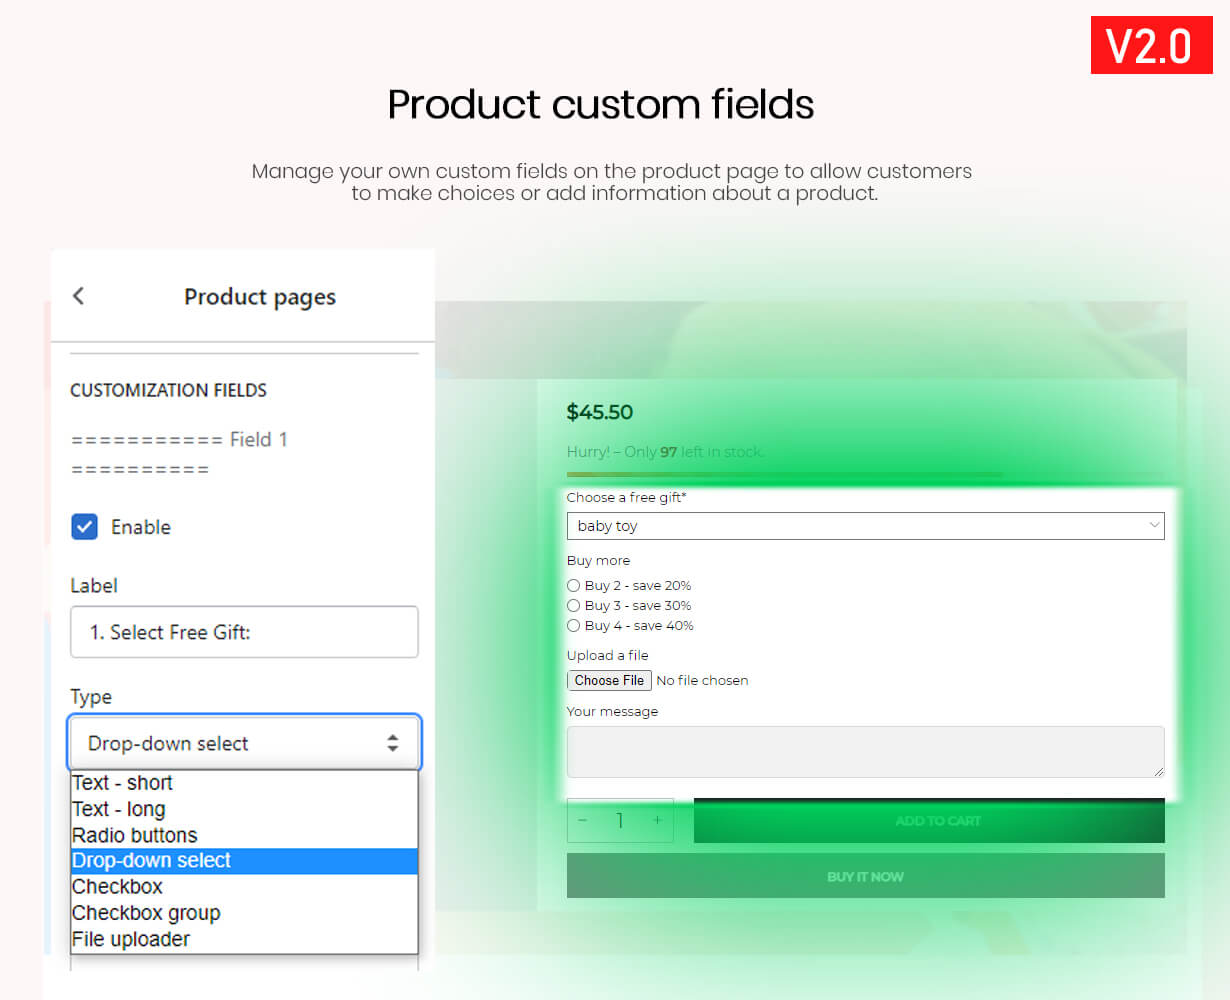Select the Buy 2 - save 20% radio
The image size is (1230, 1000).
pyautogui.click(x=574, y=585)
